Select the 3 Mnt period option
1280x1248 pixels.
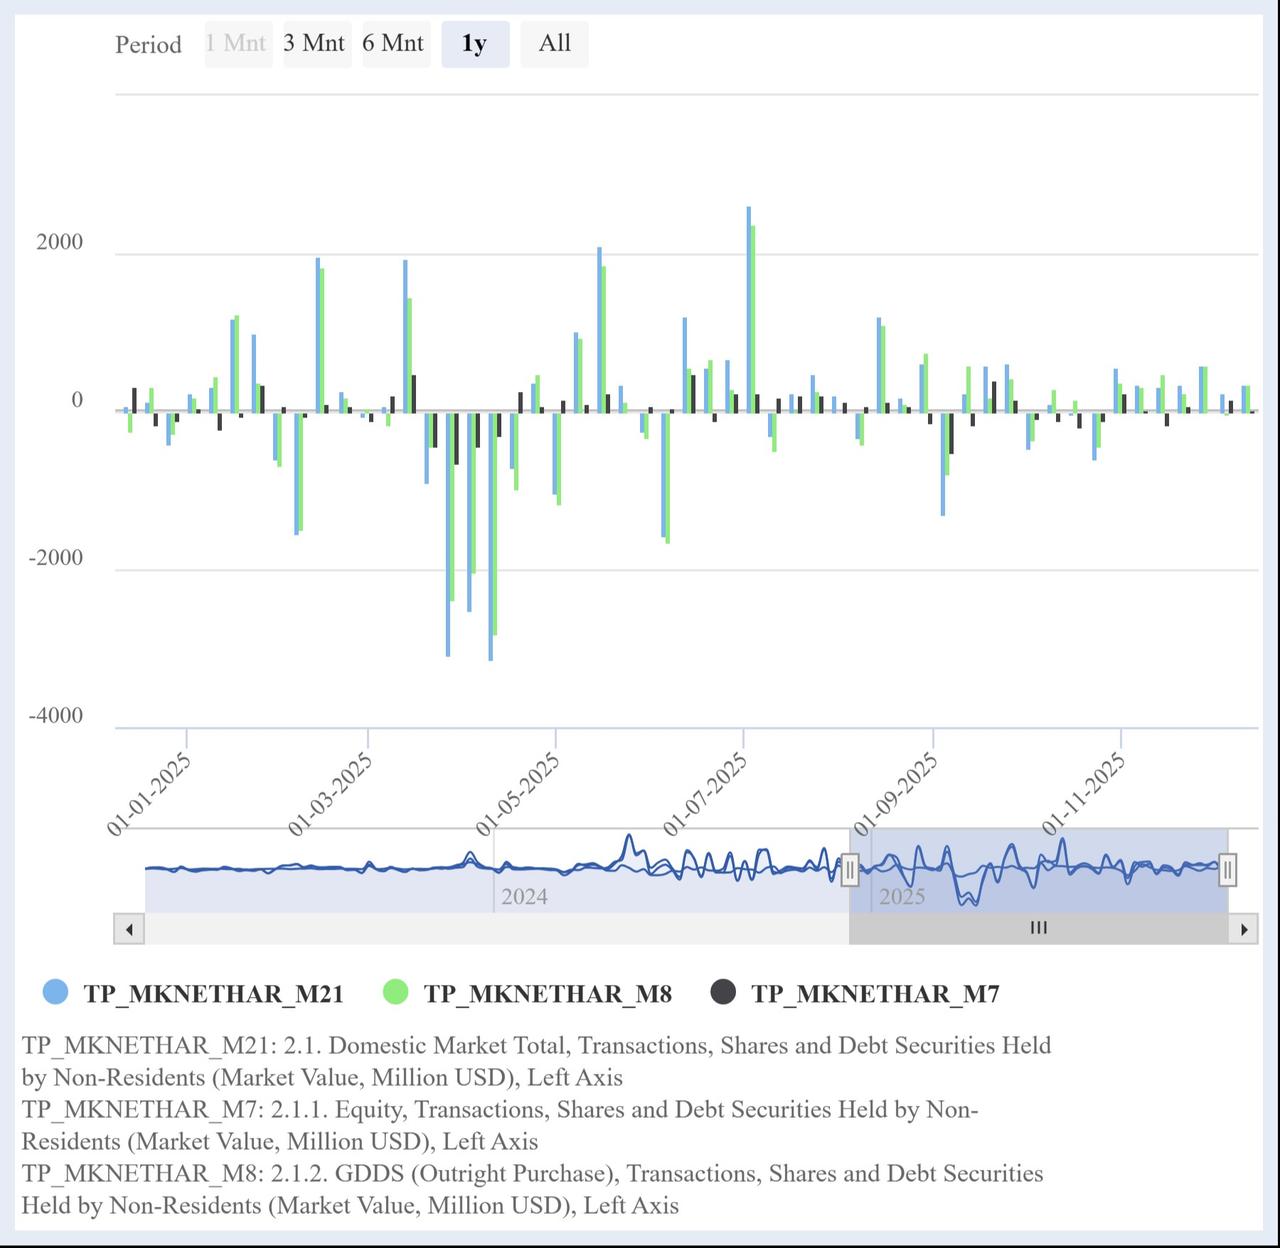coord(316,43)
